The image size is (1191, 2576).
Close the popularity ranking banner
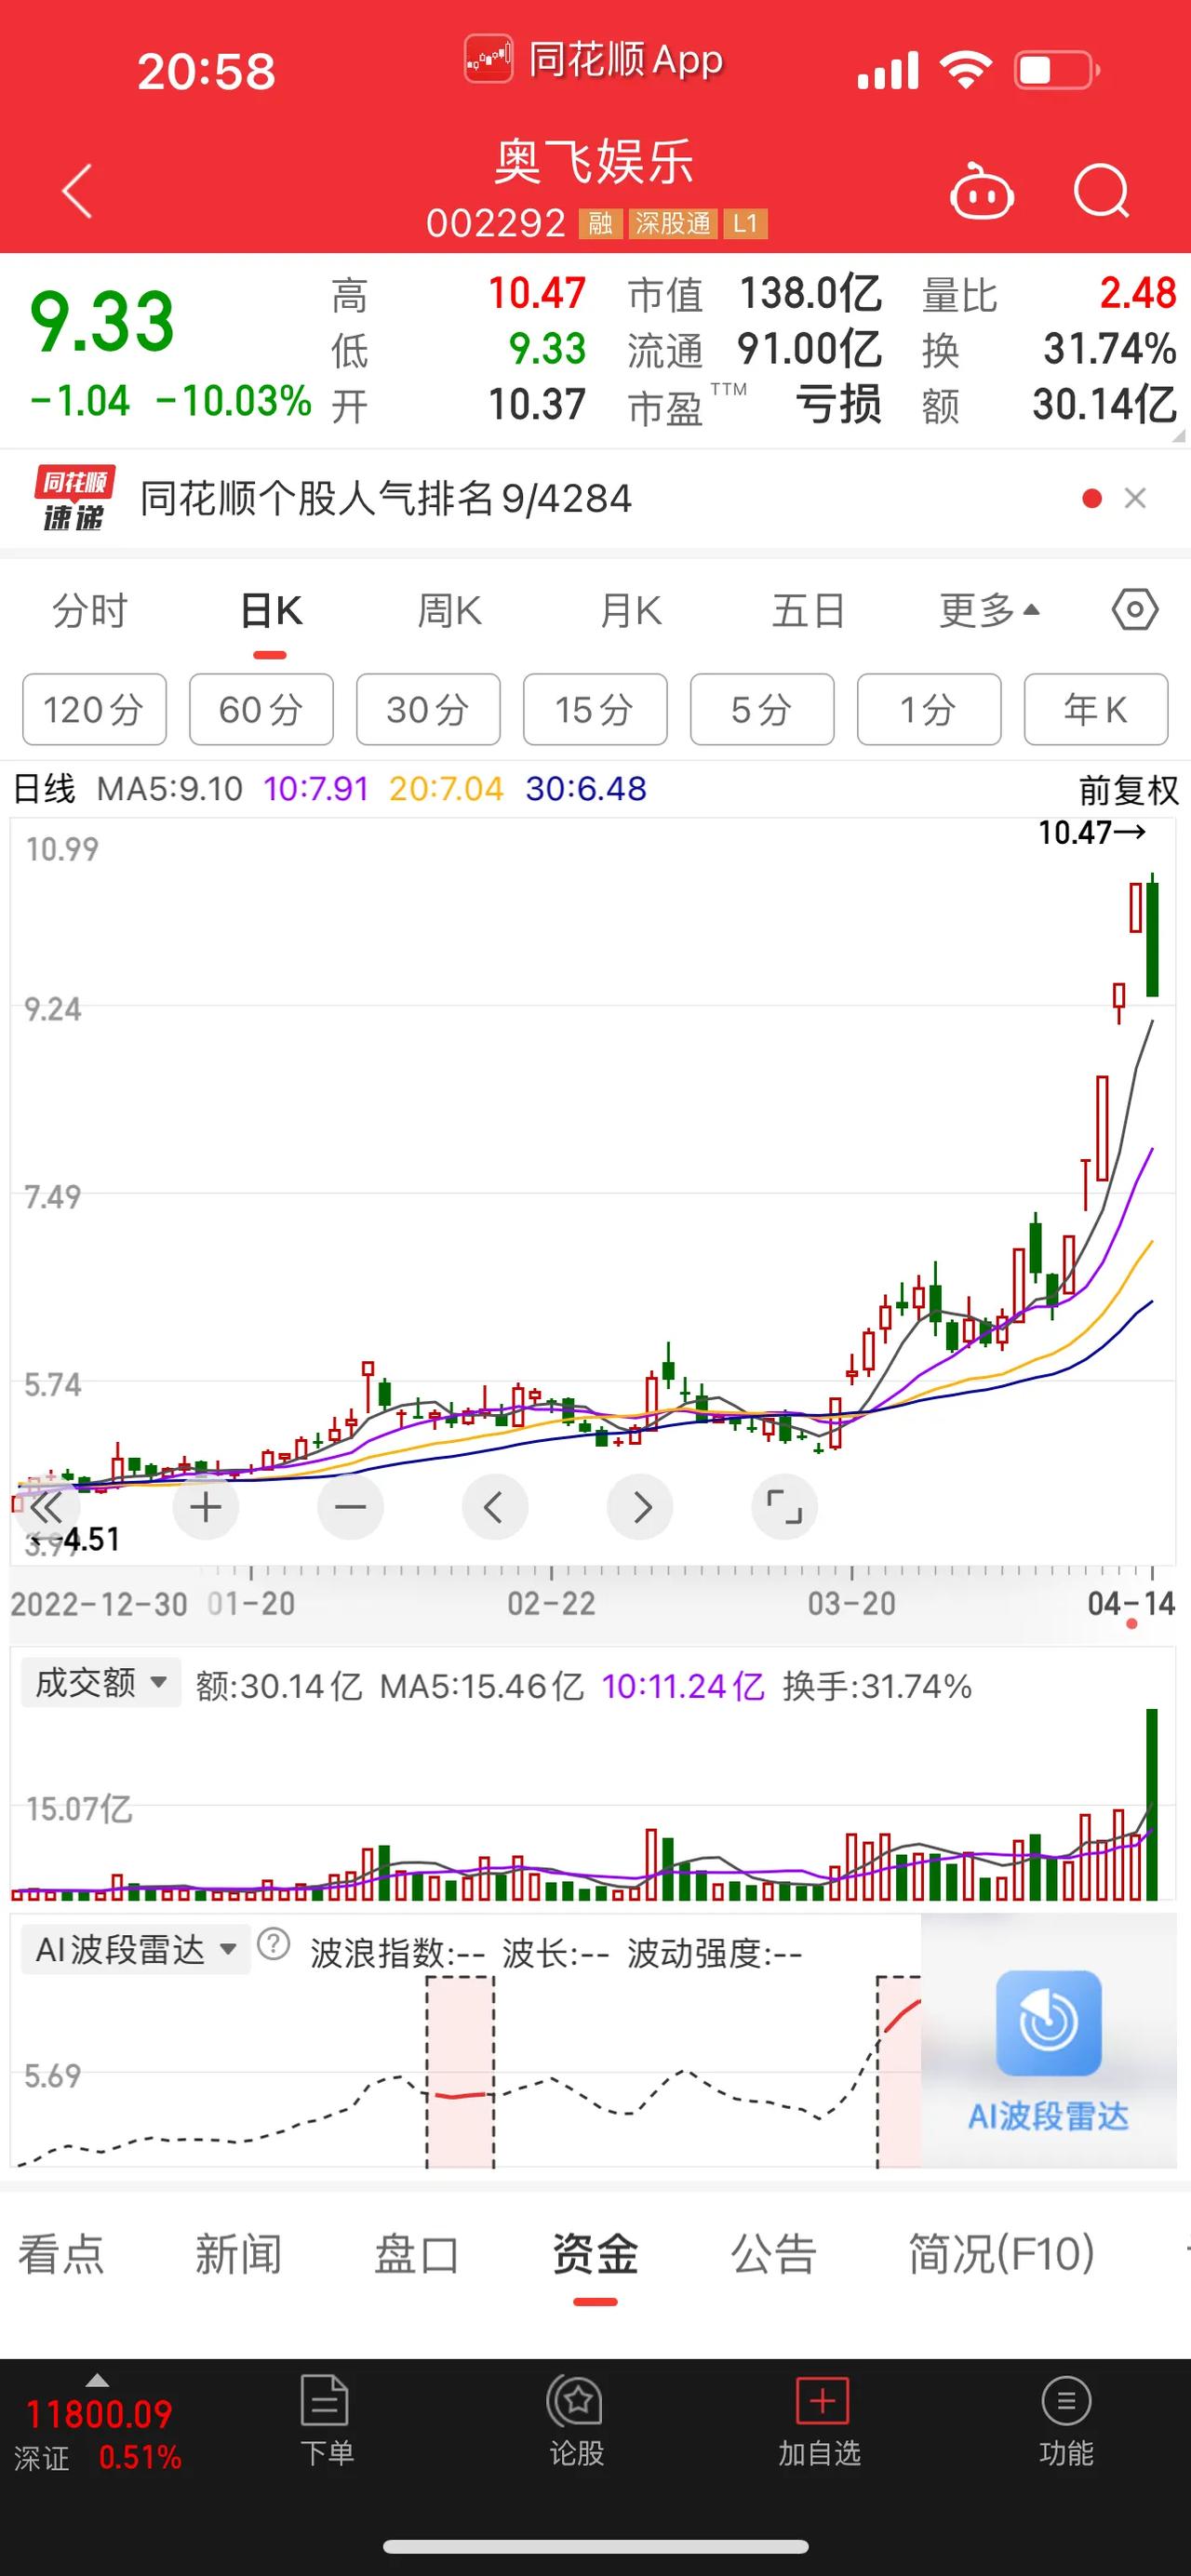[x=1135, y=498]
